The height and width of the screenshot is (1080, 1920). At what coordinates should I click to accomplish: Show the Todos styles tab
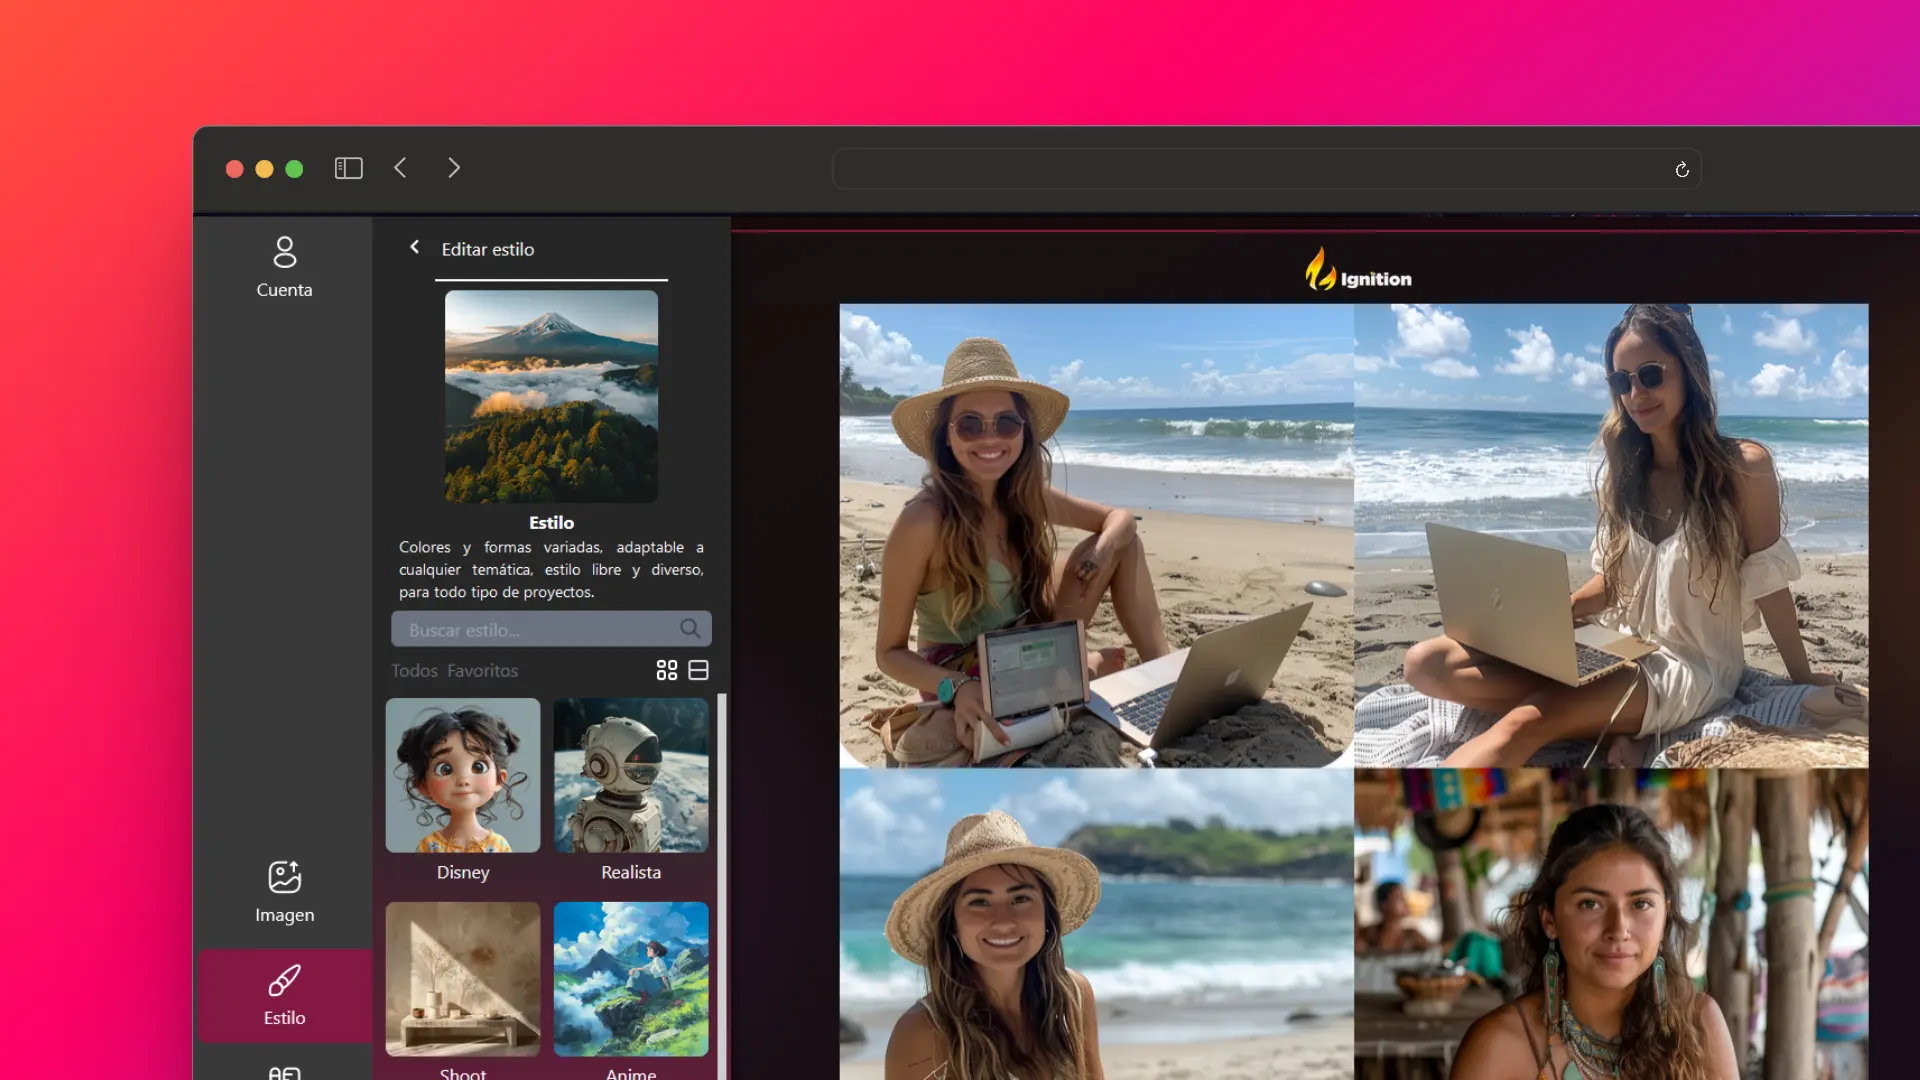414,670
